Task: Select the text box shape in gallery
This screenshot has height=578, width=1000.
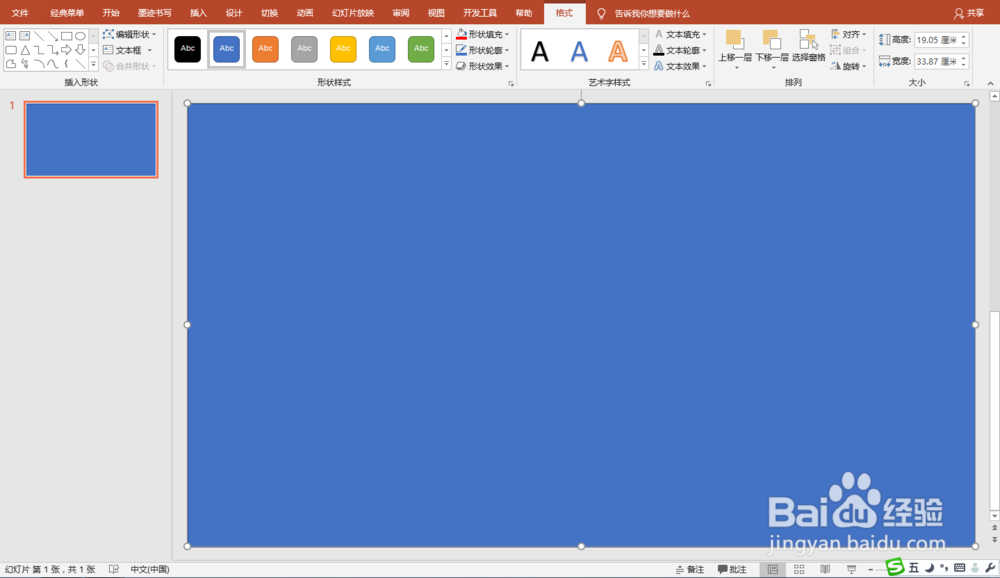Action: pyautogui.click(x=11, y=36)
